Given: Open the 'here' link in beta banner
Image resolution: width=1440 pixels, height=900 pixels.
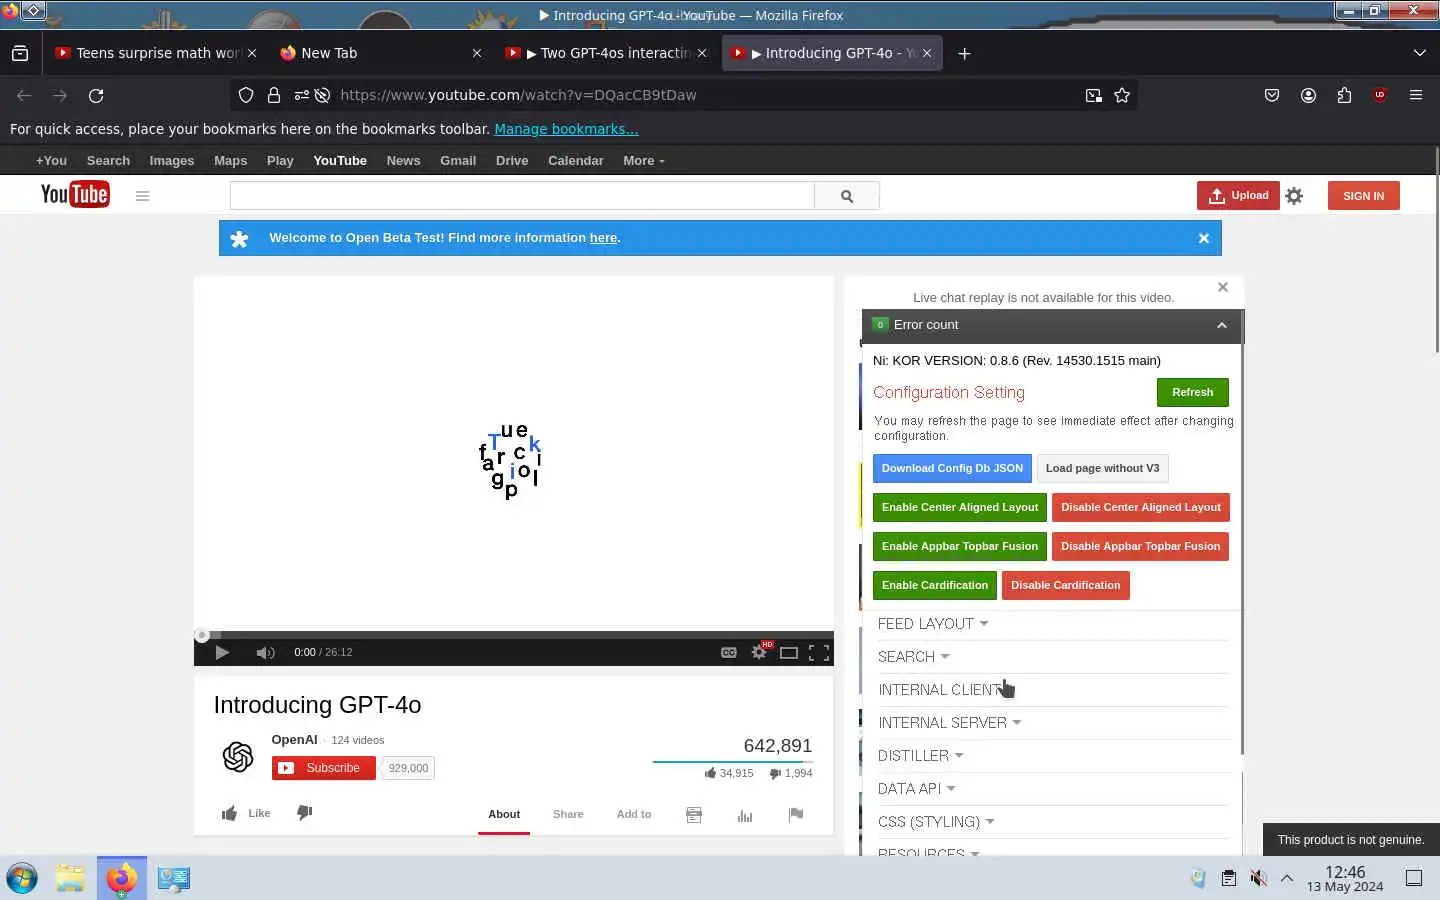Looking at the screenshot, I should [603, 238].
